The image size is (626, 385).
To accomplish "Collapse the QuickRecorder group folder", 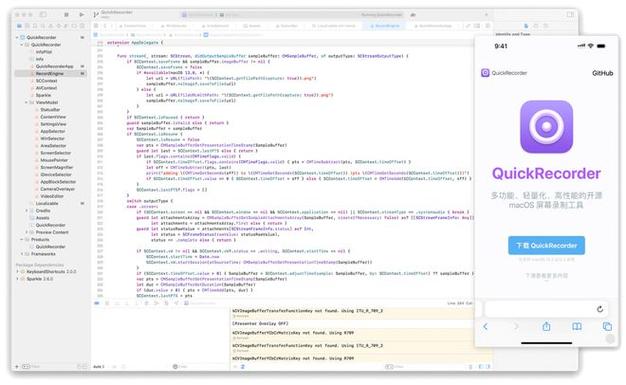I will [22, 44].
